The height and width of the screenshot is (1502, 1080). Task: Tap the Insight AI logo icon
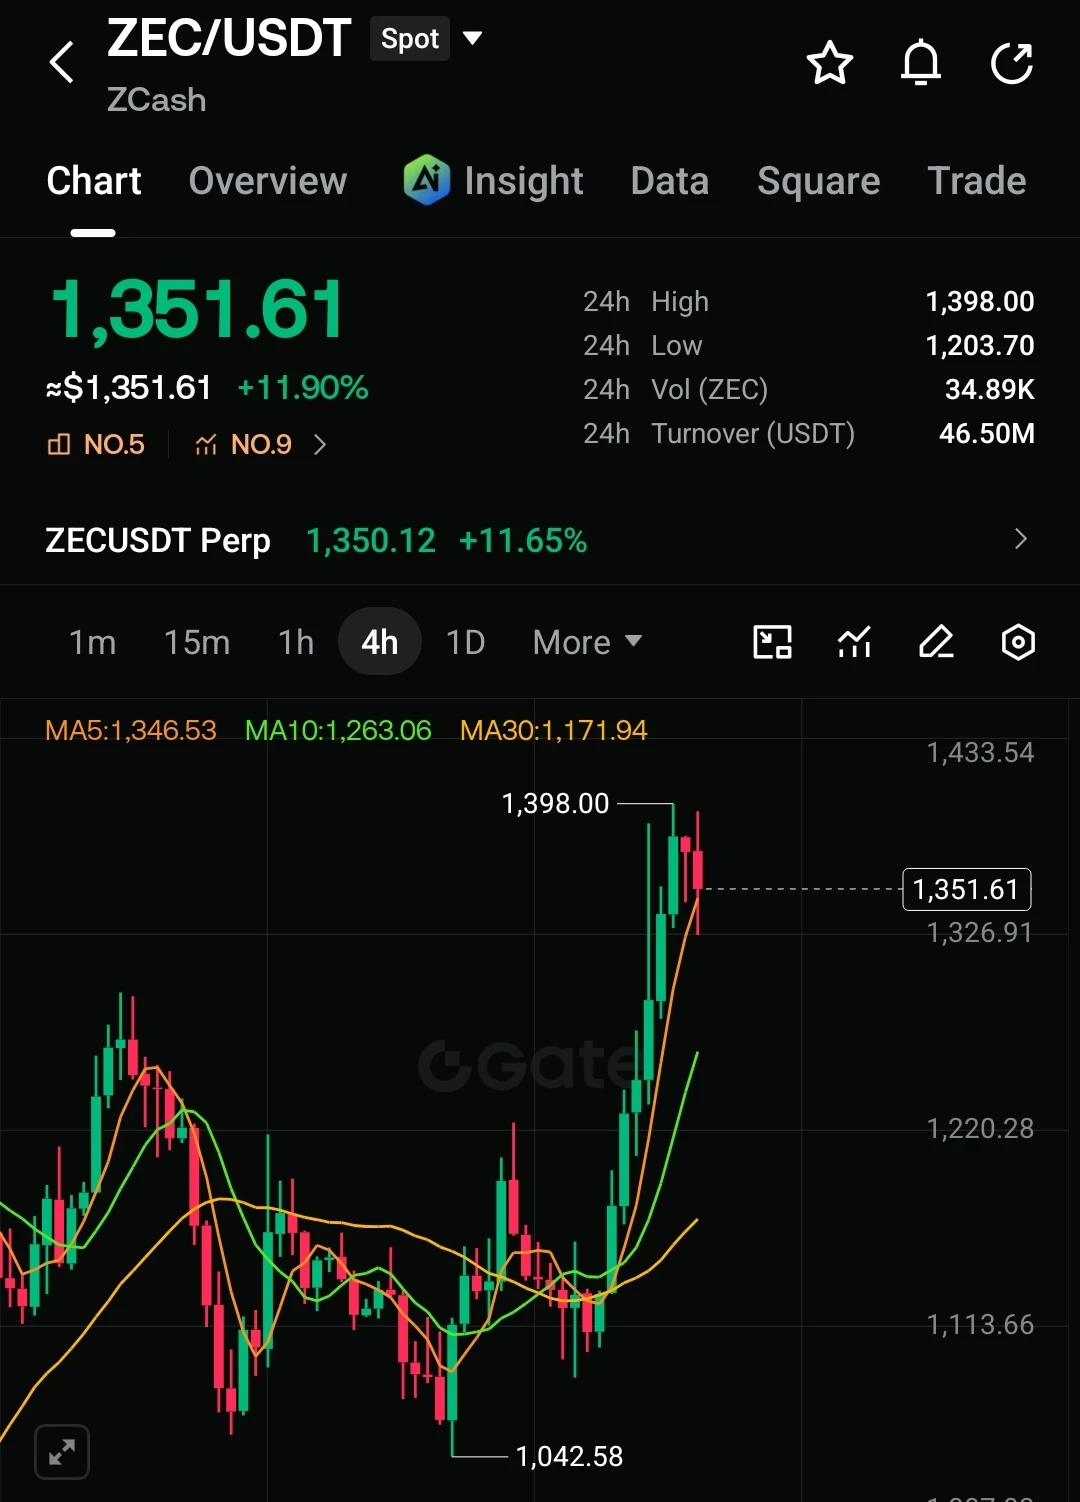coord(427,180)
